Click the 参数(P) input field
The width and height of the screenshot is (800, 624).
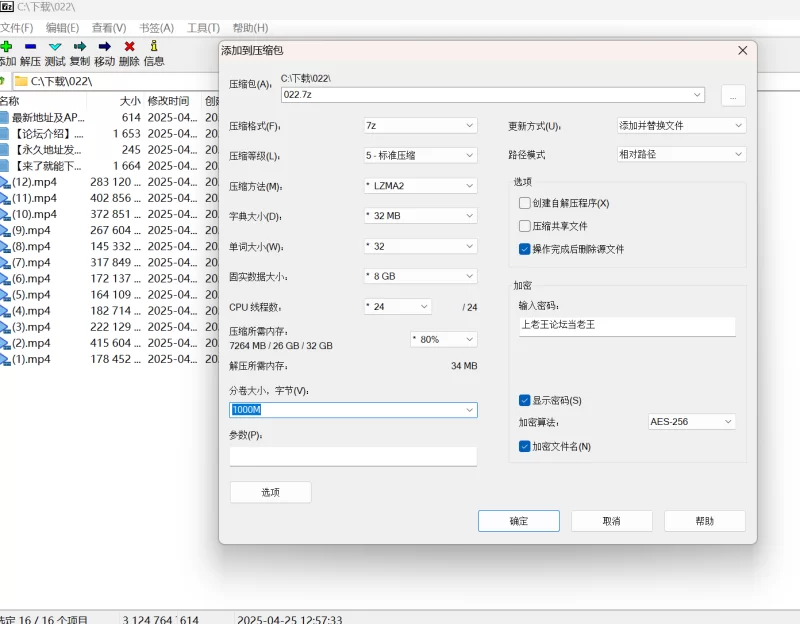[x=353, y=456]
